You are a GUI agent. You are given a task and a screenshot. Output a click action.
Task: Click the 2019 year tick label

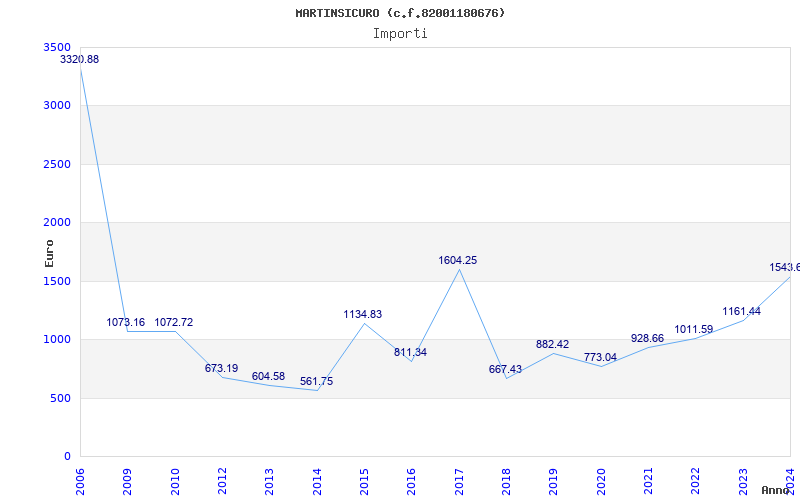point(554,481)
